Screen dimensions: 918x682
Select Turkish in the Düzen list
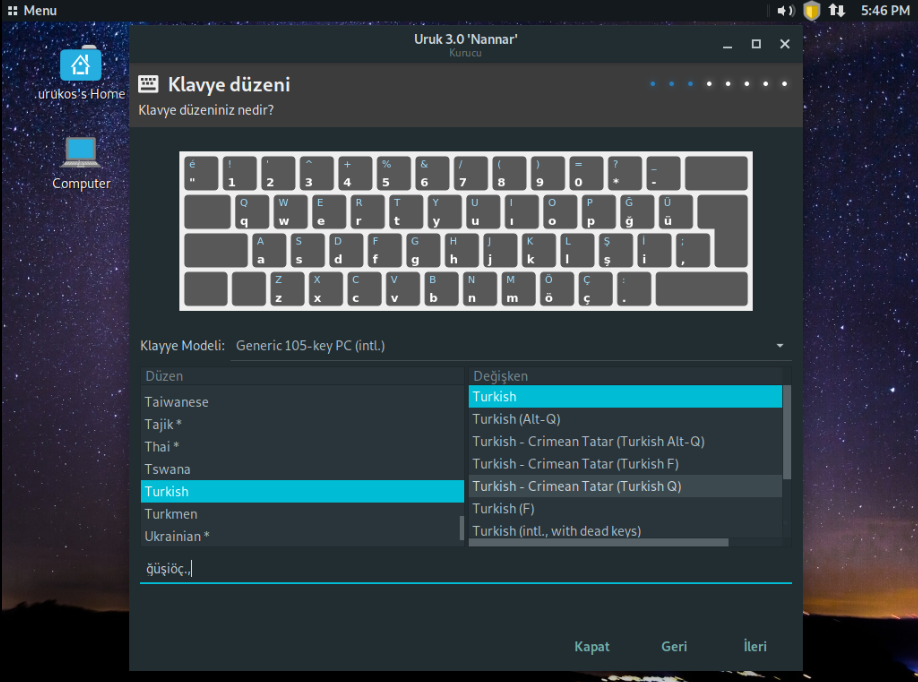[x=302, y=491]
